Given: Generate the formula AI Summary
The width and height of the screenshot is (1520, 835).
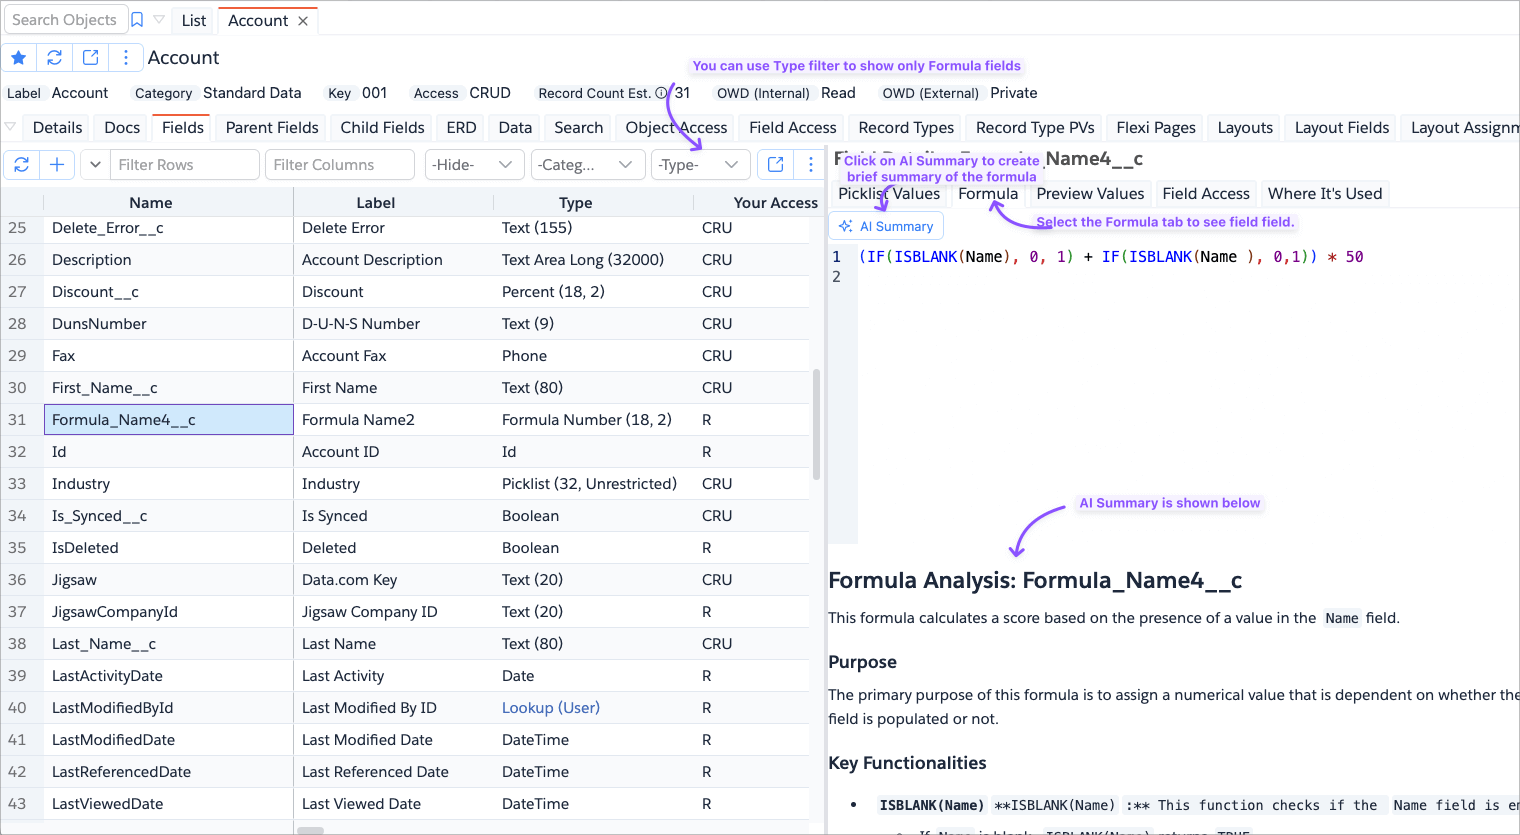Looking at the screenshot, I should [886, 227].
